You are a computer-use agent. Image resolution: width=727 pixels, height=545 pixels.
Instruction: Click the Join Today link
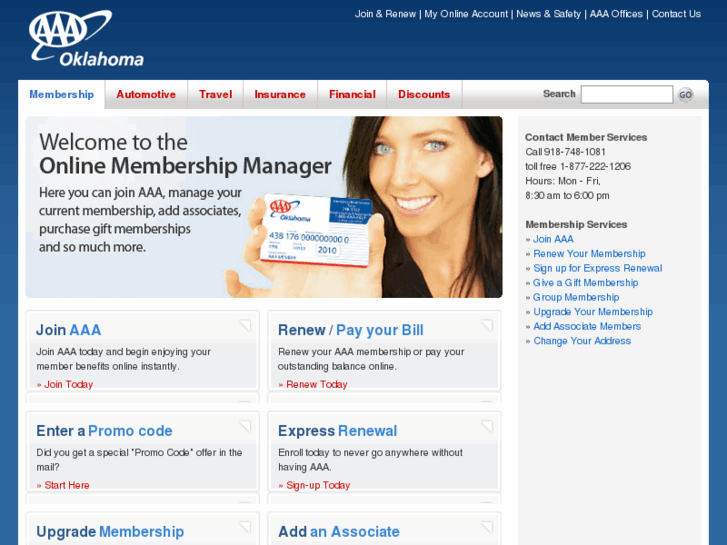69,384
